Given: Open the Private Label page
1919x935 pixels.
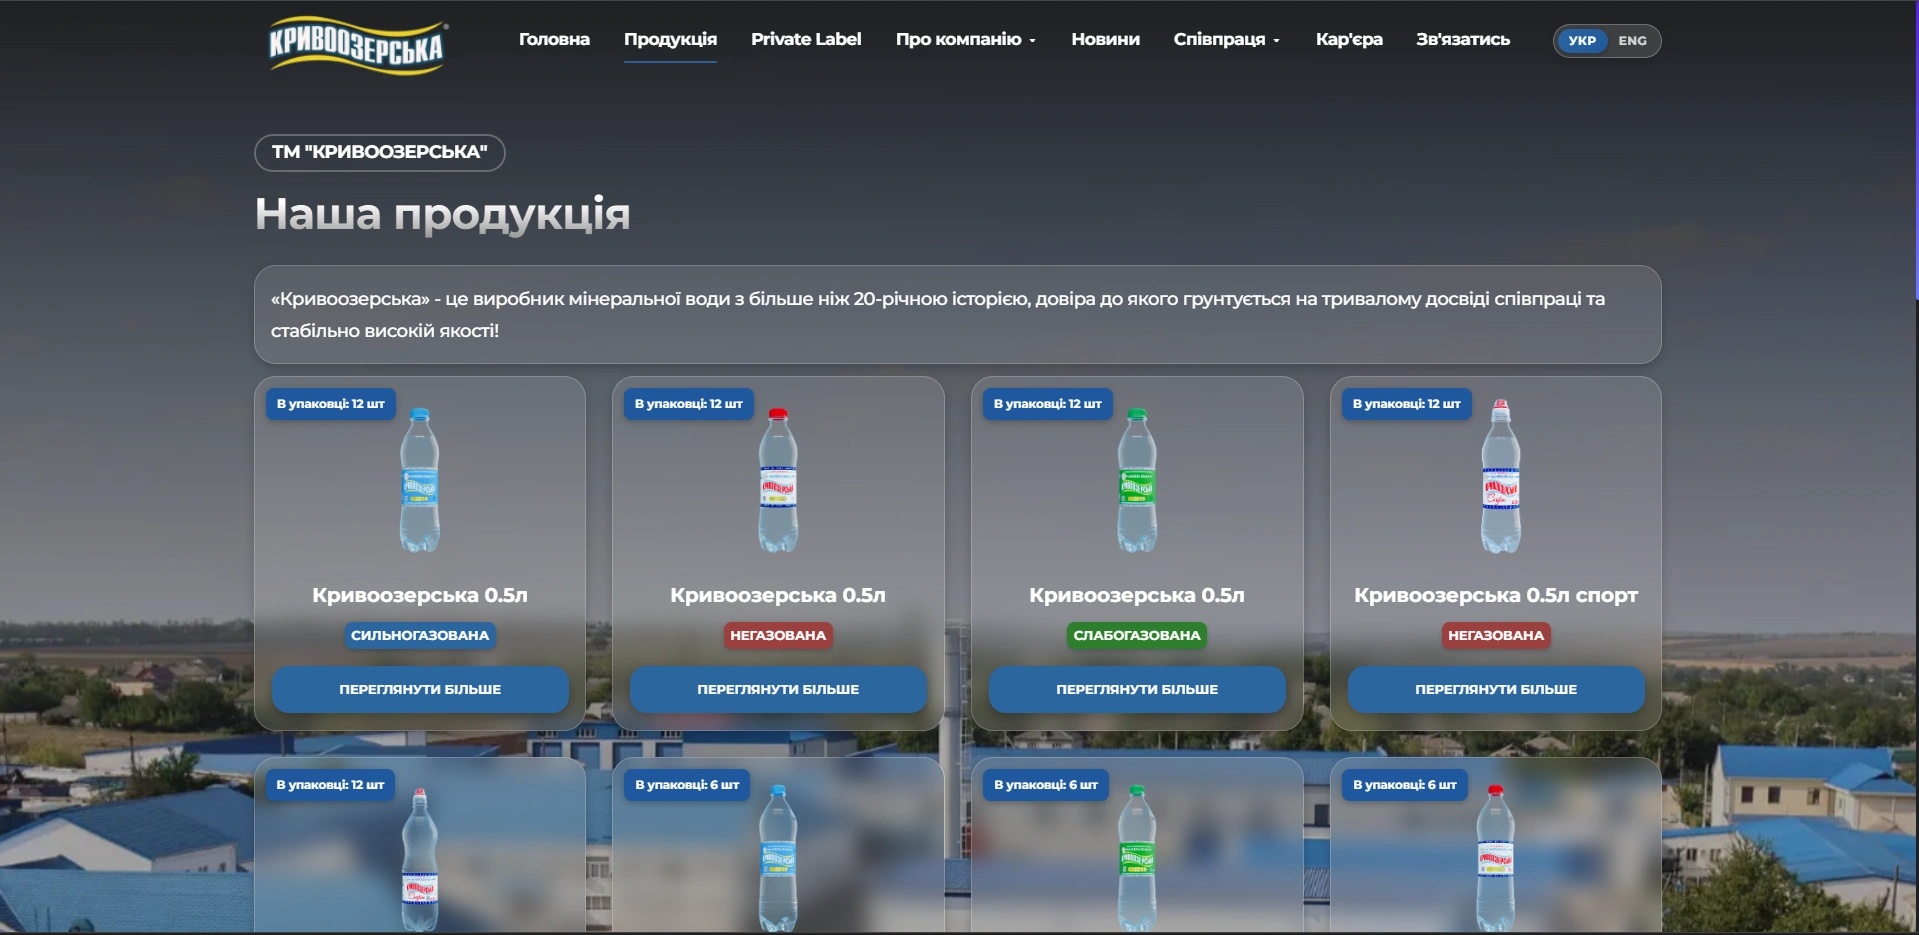Looking at the screenshot, I should pyautogui.click(x=806, y=39).
